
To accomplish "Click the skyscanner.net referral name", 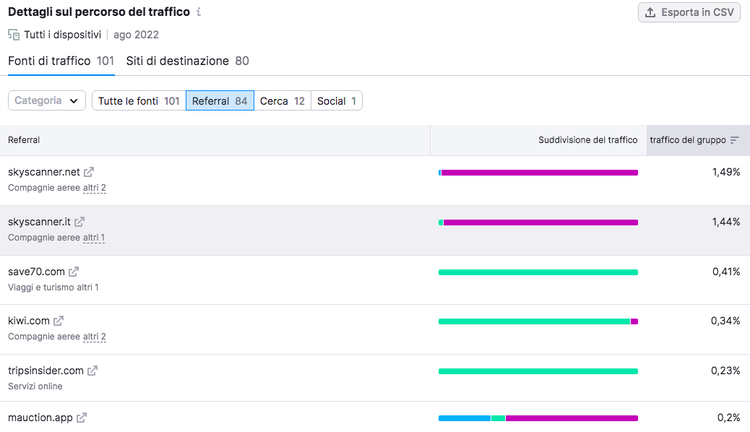I will [x=44, y=172].
